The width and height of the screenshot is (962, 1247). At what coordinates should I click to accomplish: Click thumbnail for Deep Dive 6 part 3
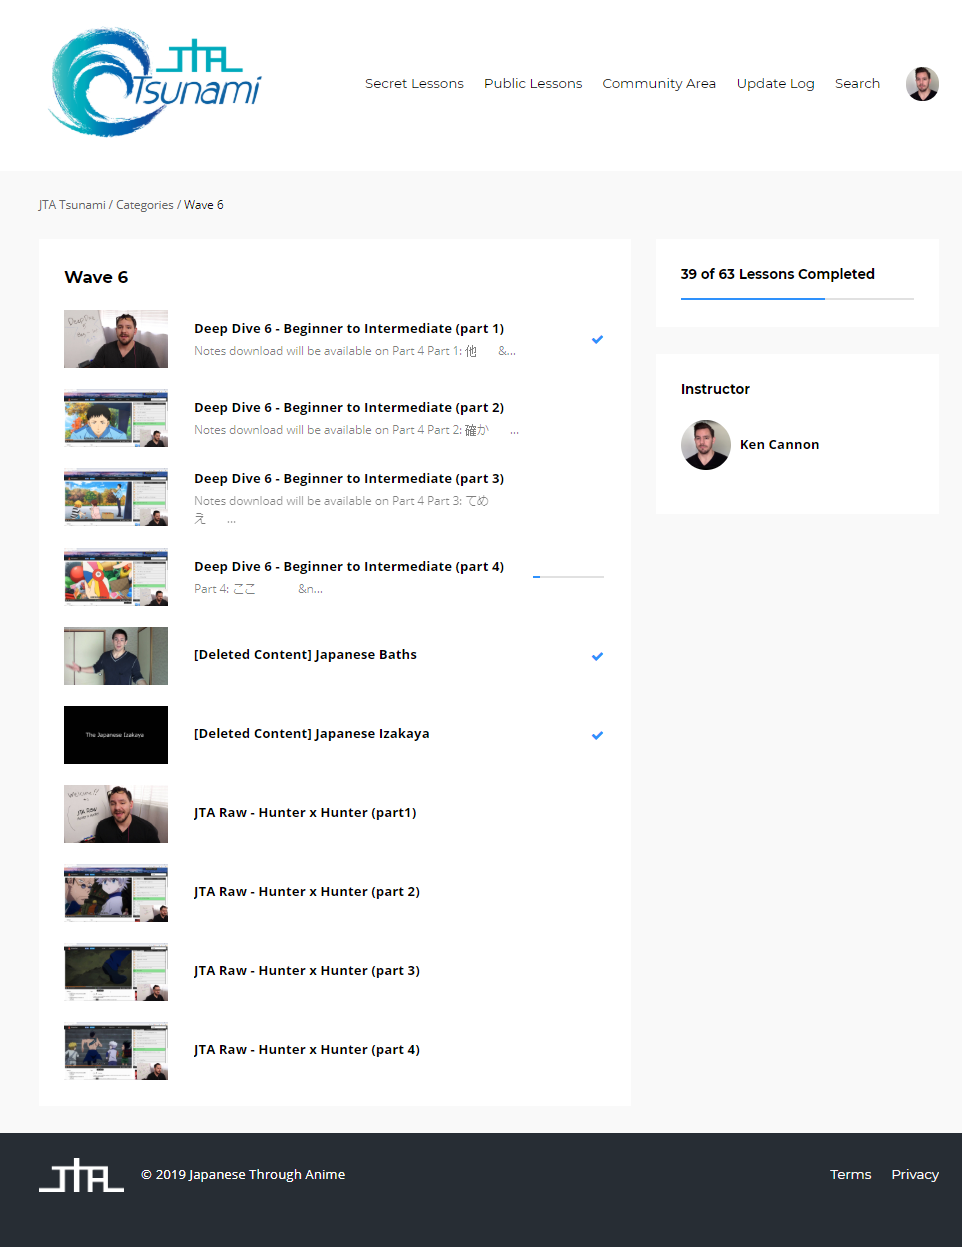tap(116, 497)
